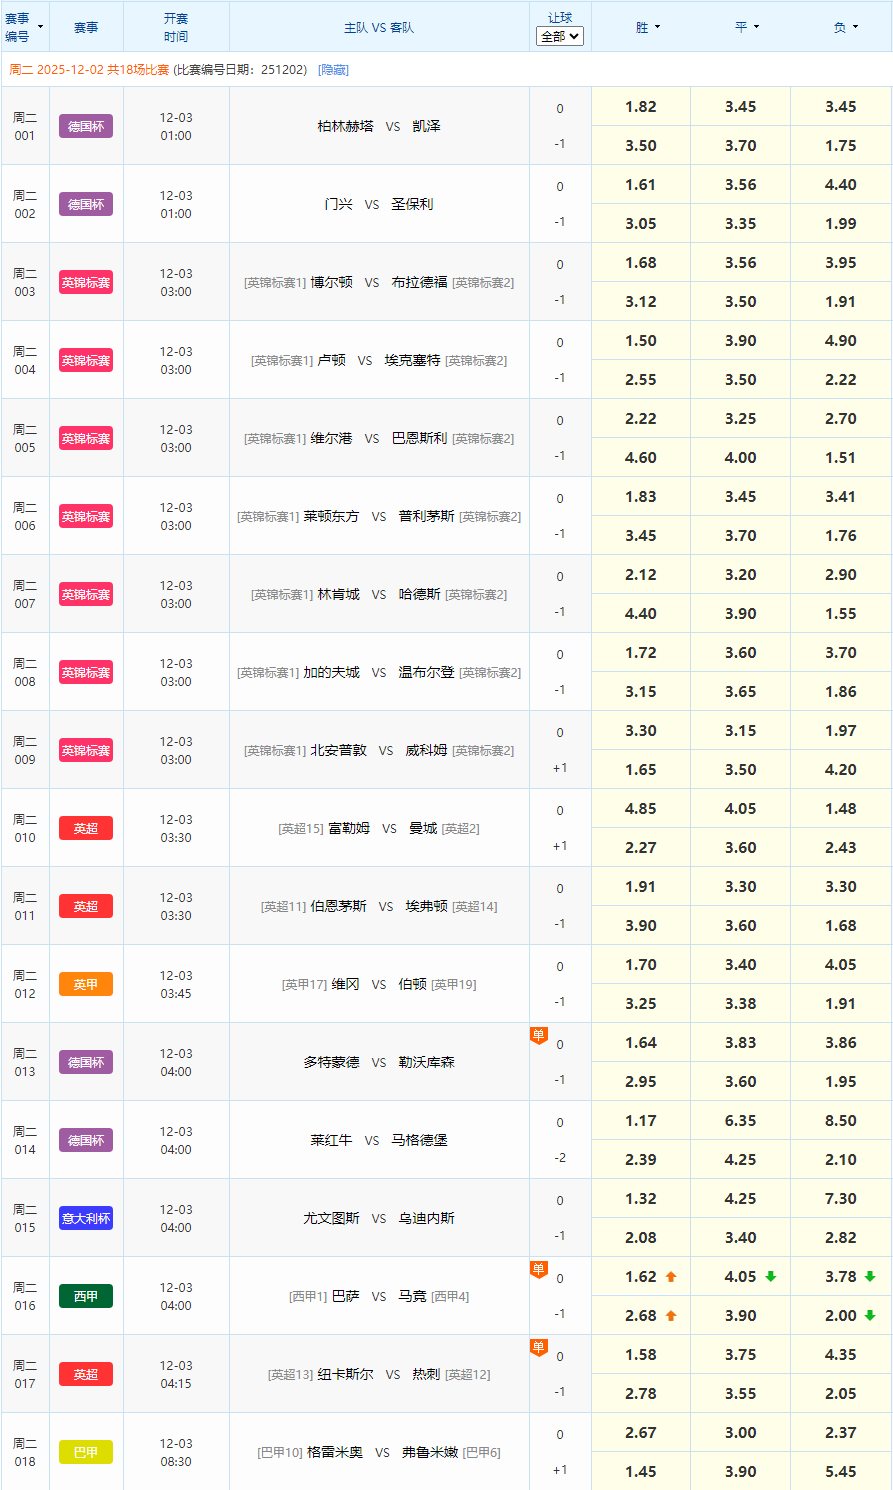
Task: Open away team 曼城 link
Action: click(423, 828)
